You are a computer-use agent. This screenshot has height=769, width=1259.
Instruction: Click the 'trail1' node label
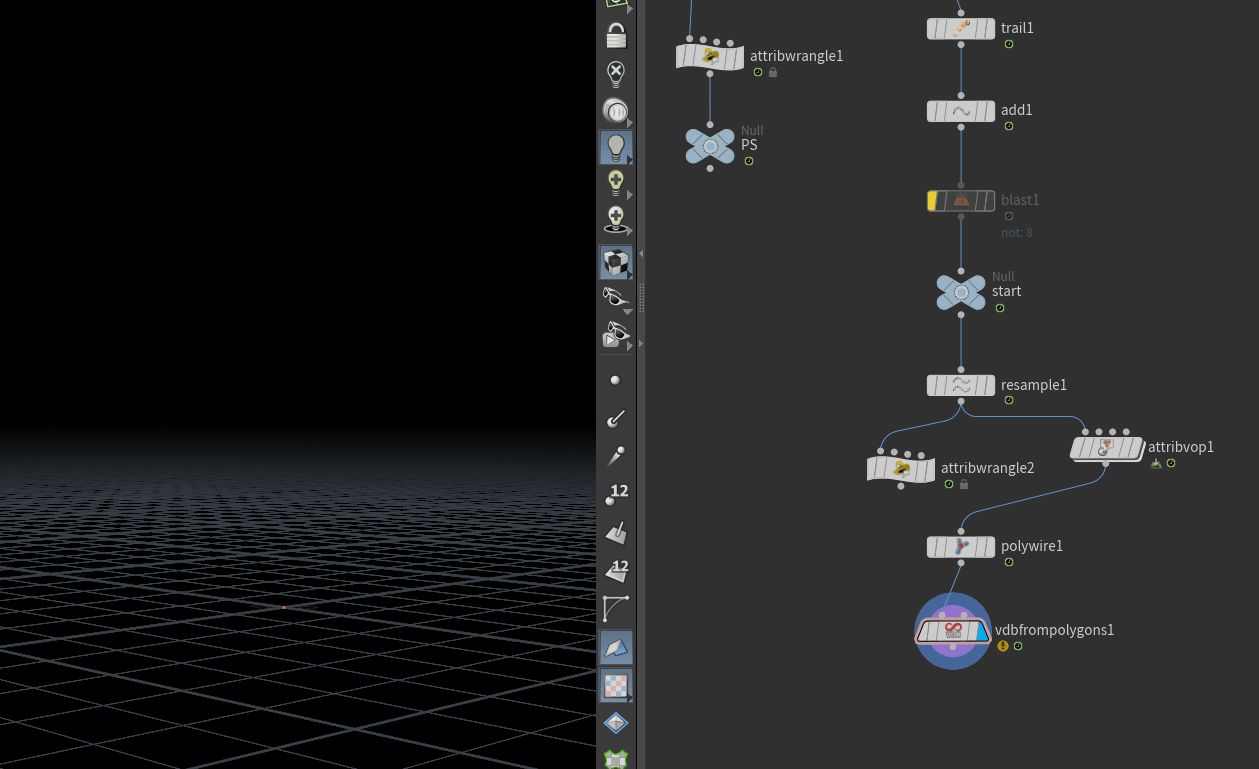[x=1017, y=28]
